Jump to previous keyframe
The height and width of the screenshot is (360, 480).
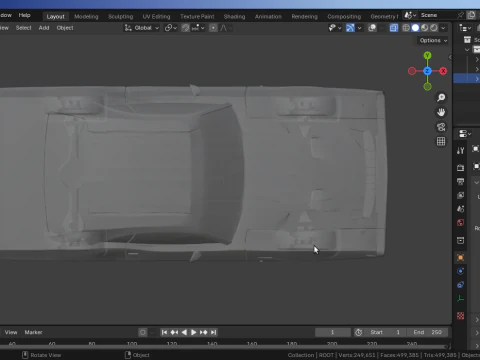click(x=174, y=332)
